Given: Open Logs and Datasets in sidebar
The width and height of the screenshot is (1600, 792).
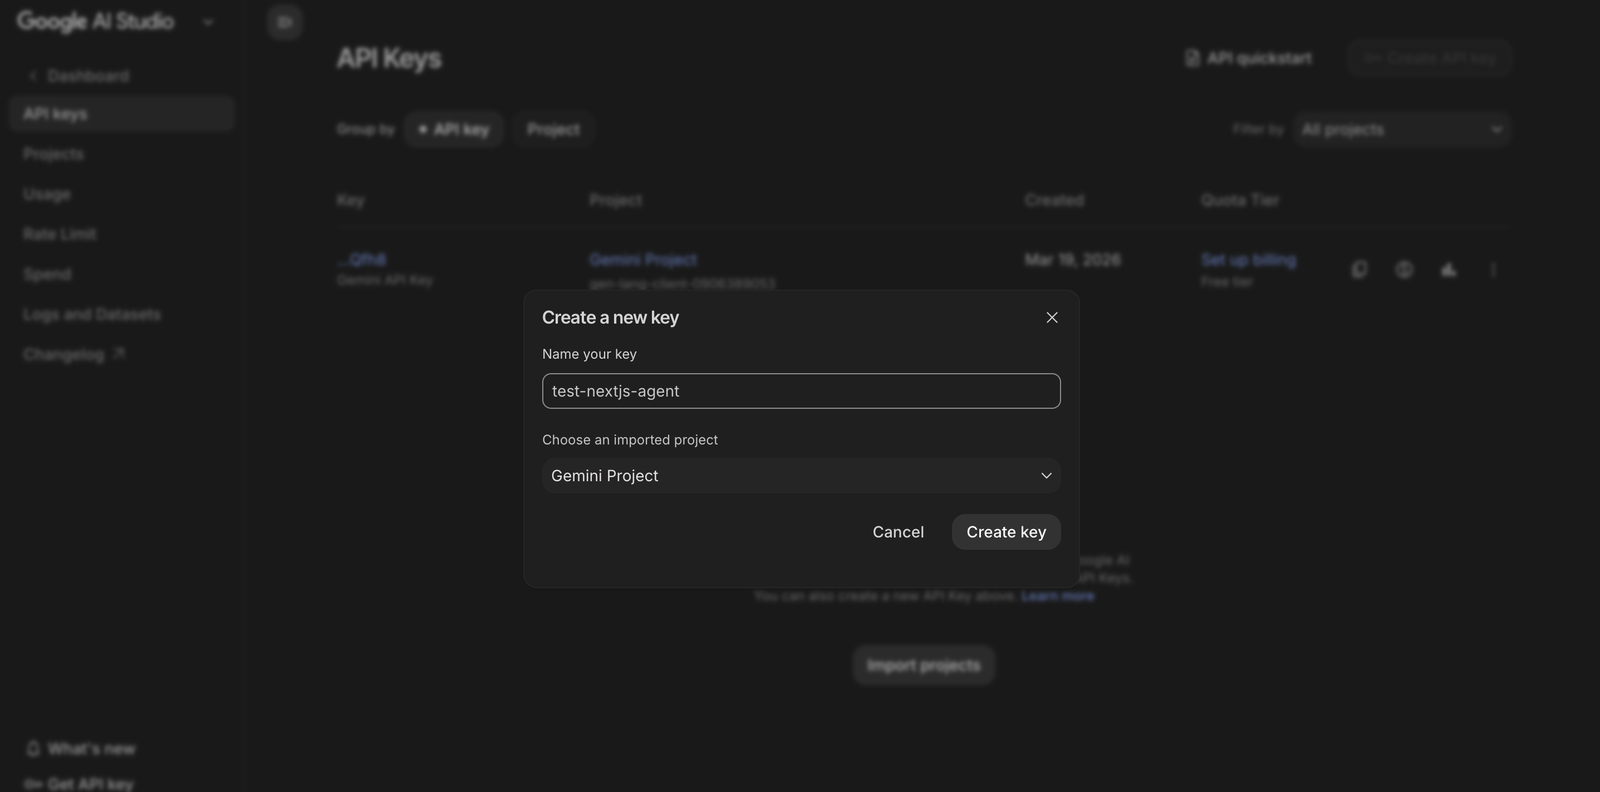Looking at the screenshot, I should tap(92, 314).
